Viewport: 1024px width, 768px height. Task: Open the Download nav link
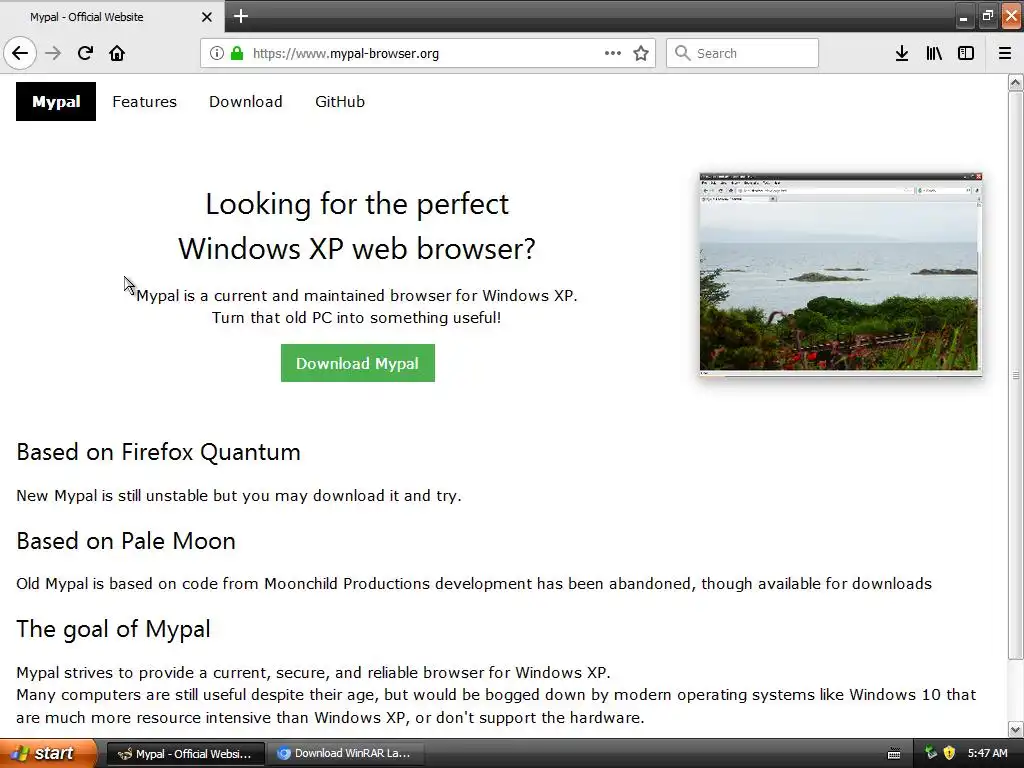point(246,102)
